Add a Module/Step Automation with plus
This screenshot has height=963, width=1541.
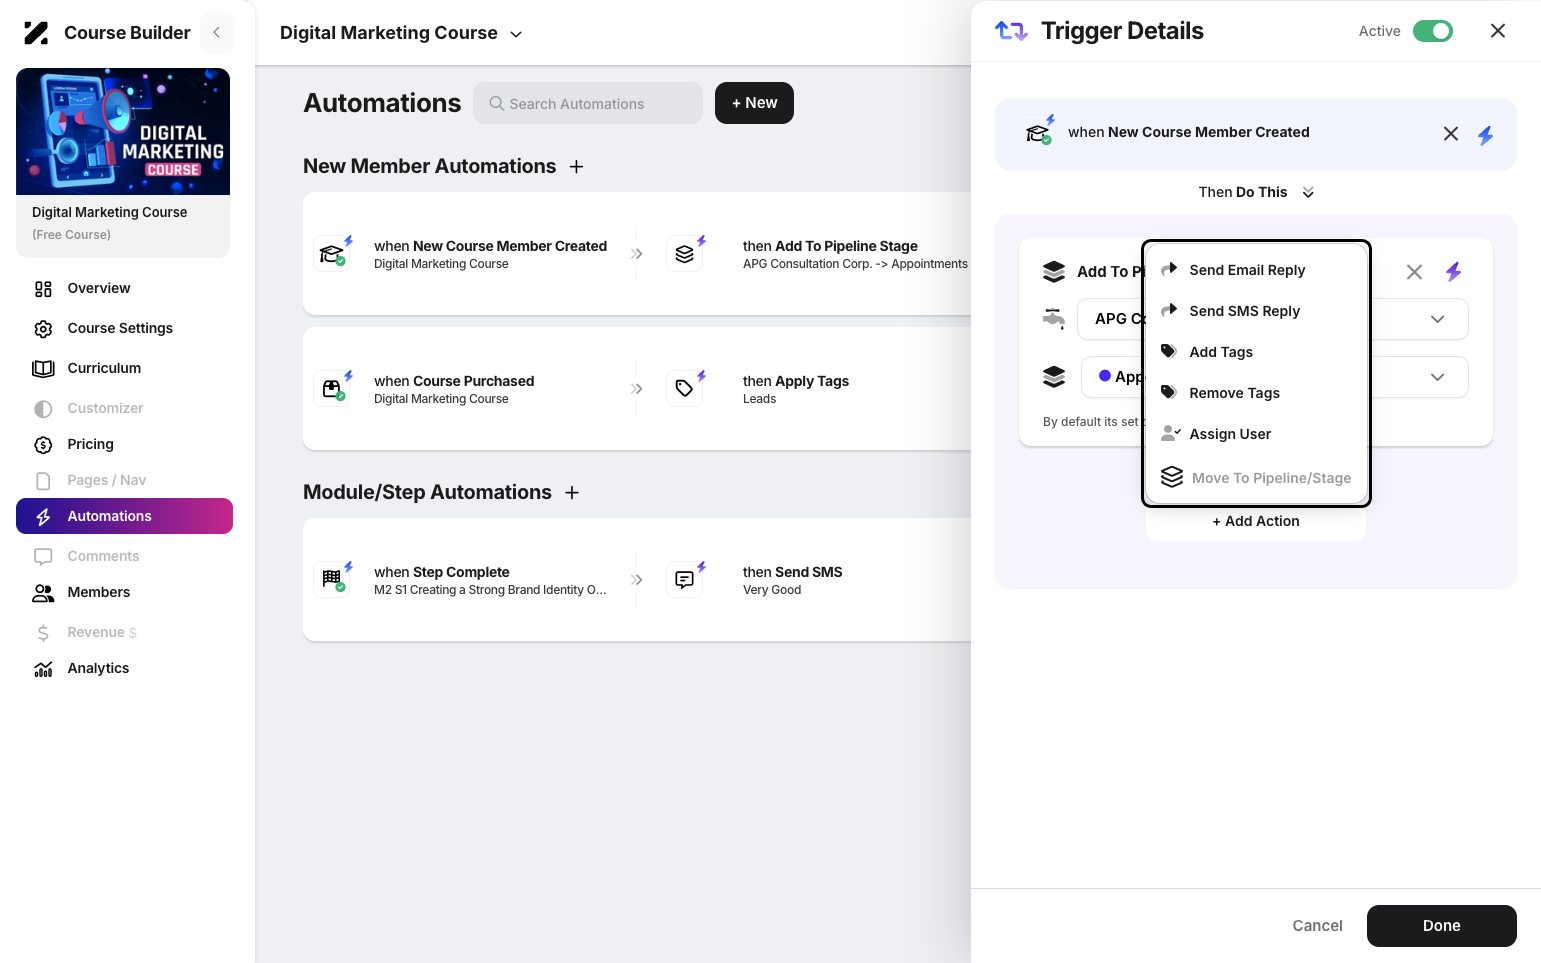pyautogui.click(x=572, y=493)
